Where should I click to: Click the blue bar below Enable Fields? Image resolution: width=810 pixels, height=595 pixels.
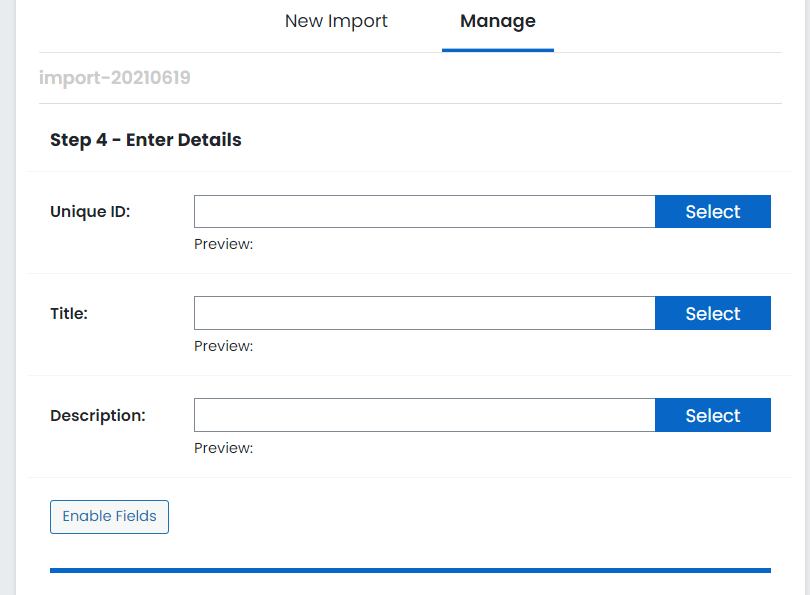point(410,570)
